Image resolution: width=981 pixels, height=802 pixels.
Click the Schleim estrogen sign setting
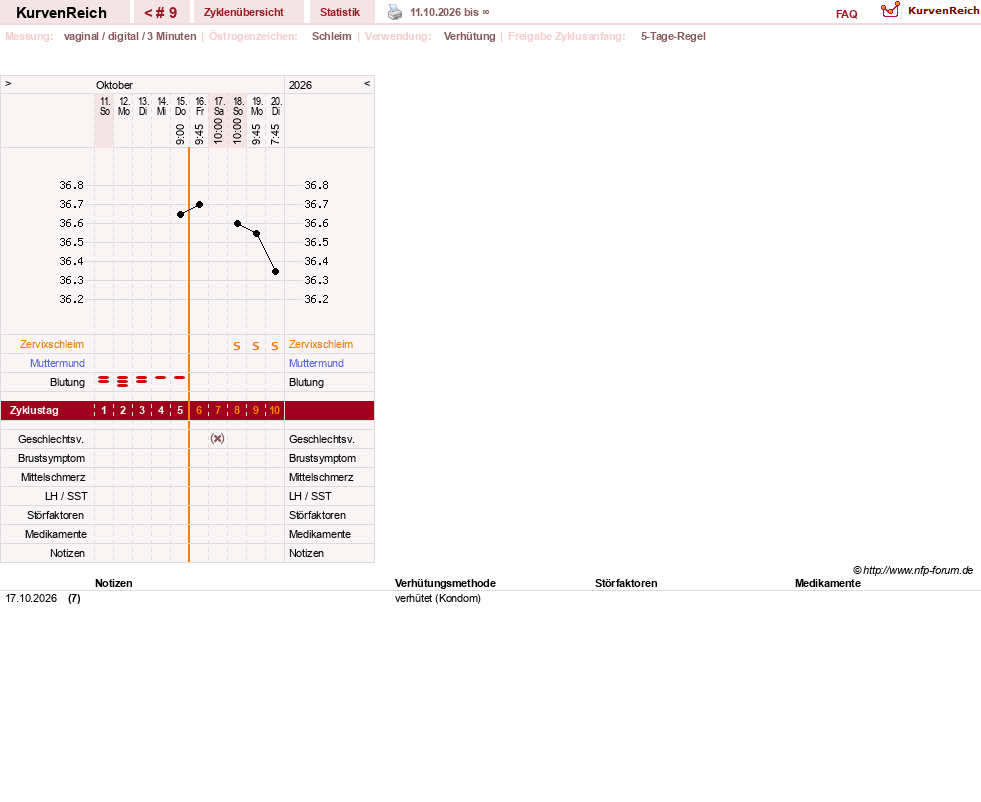(332, 36)
